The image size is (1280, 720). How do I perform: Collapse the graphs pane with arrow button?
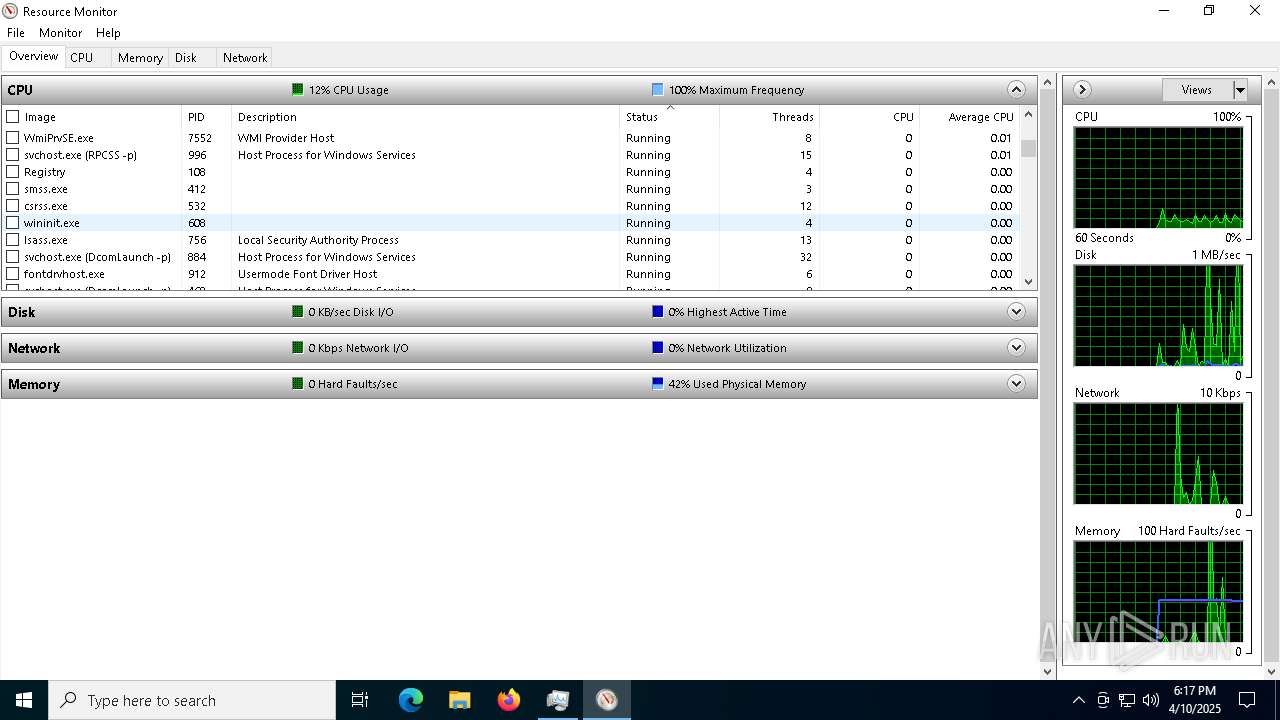pos(1082,89)
